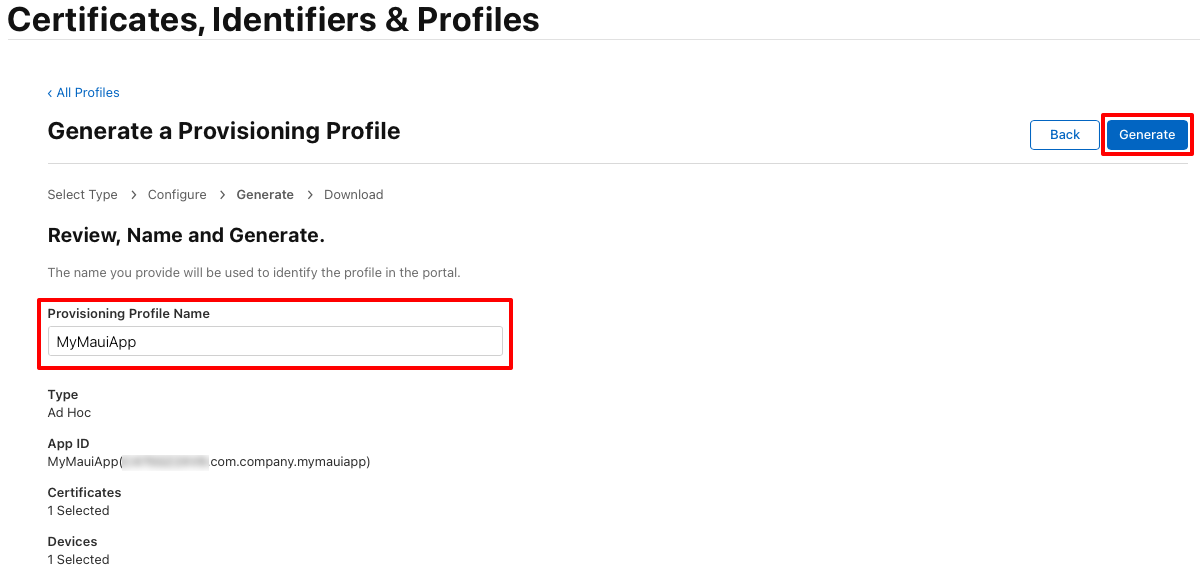The width and height of the screenshot is (1200, 574).
Task: Click the Ad Hoc type value
Action: click(x=69, y=413)
